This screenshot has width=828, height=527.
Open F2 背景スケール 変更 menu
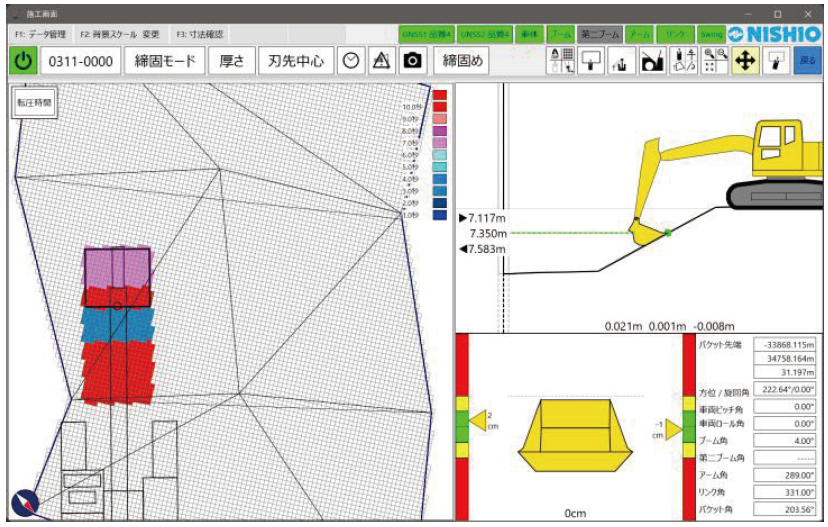[x=120, y=35]
